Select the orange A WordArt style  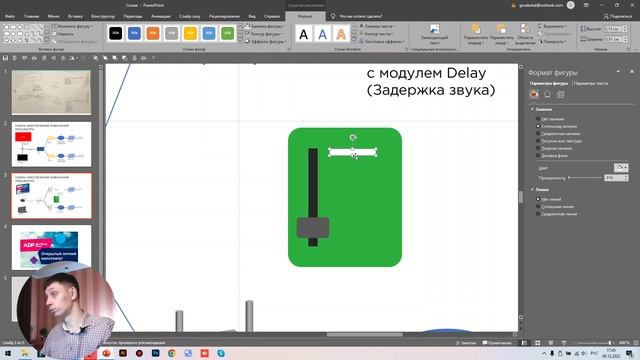(341, 34)
